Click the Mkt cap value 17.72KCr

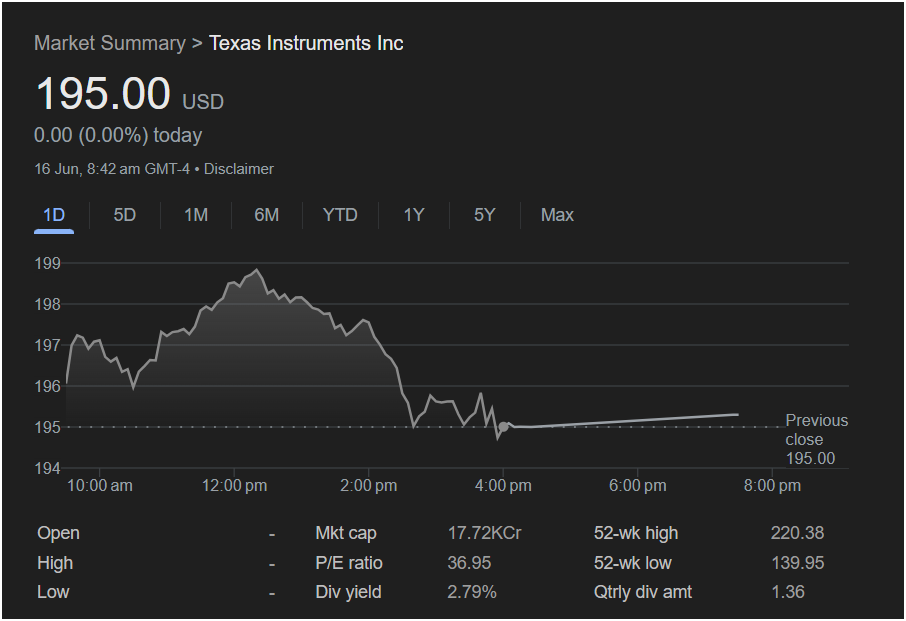(484, 533)
